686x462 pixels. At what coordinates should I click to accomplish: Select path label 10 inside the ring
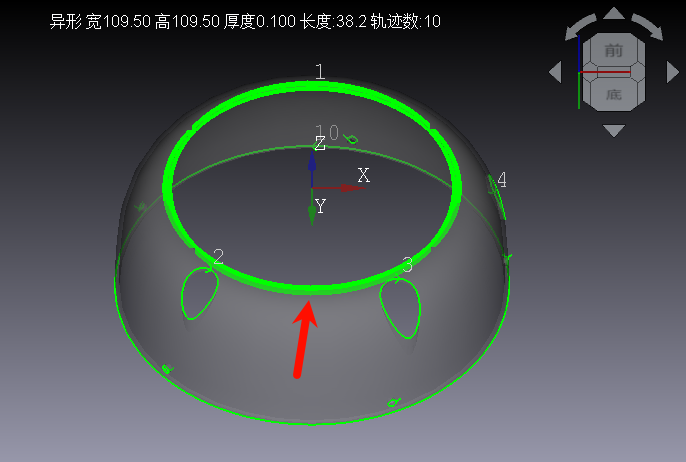tap(328, 133)
